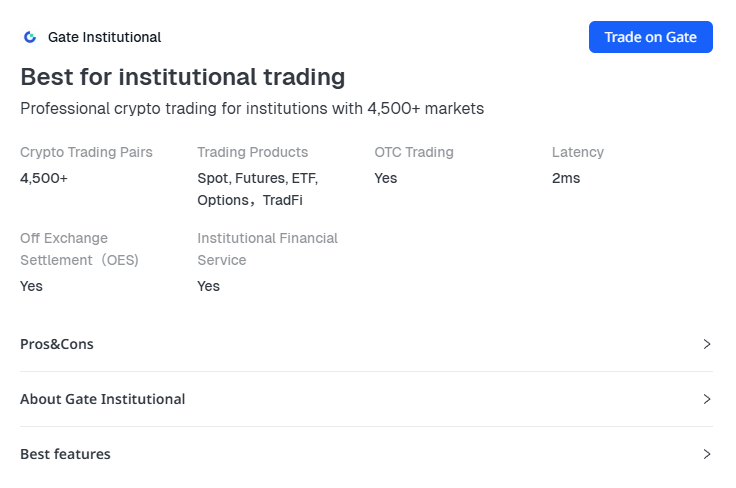Expand the About Gate Institutional chevron
This screenshot has width=736, height=488.
(707, 399)
